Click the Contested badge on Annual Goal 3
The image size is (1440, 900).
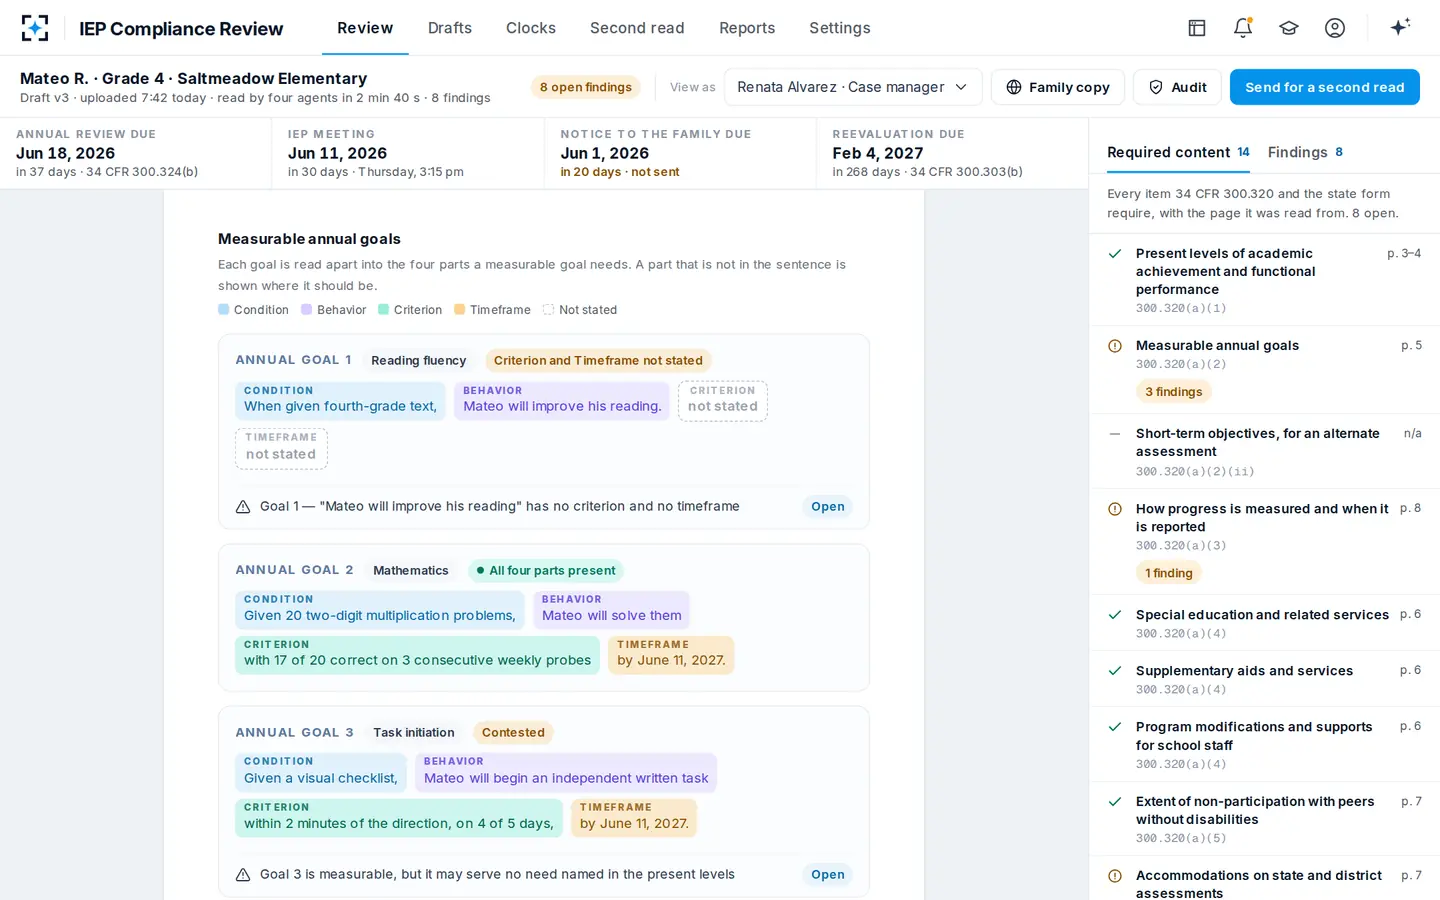513,733
